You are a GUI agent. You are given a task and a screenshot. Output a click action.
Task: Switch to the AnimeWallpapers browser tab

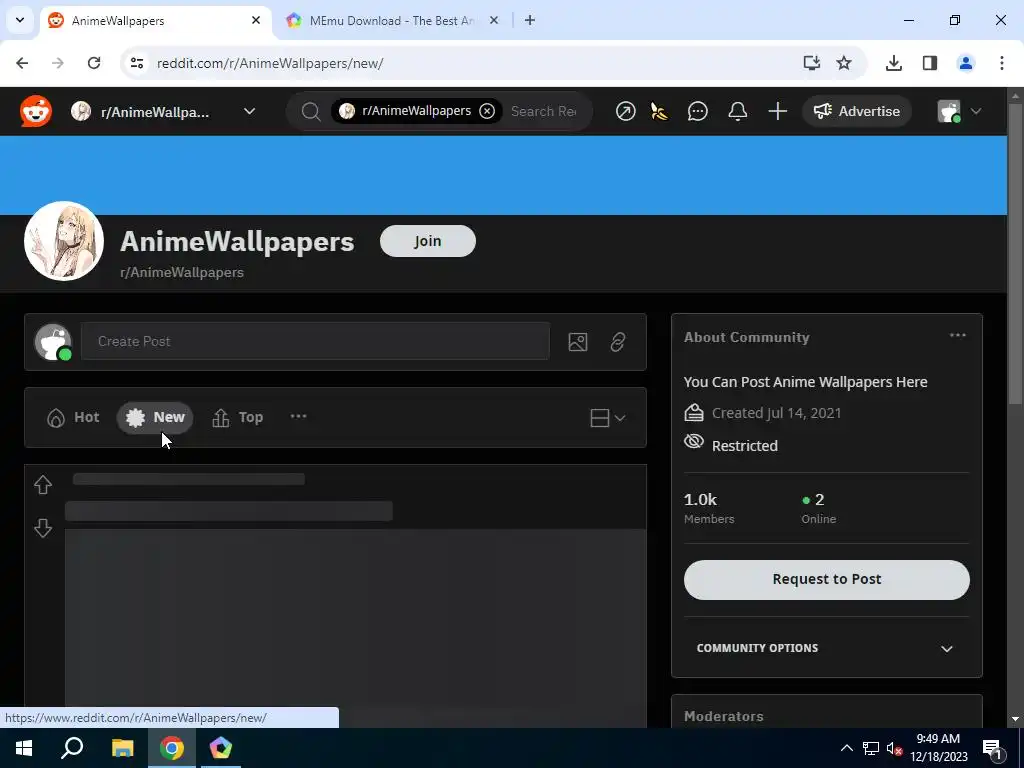click(x=155, y=21)
